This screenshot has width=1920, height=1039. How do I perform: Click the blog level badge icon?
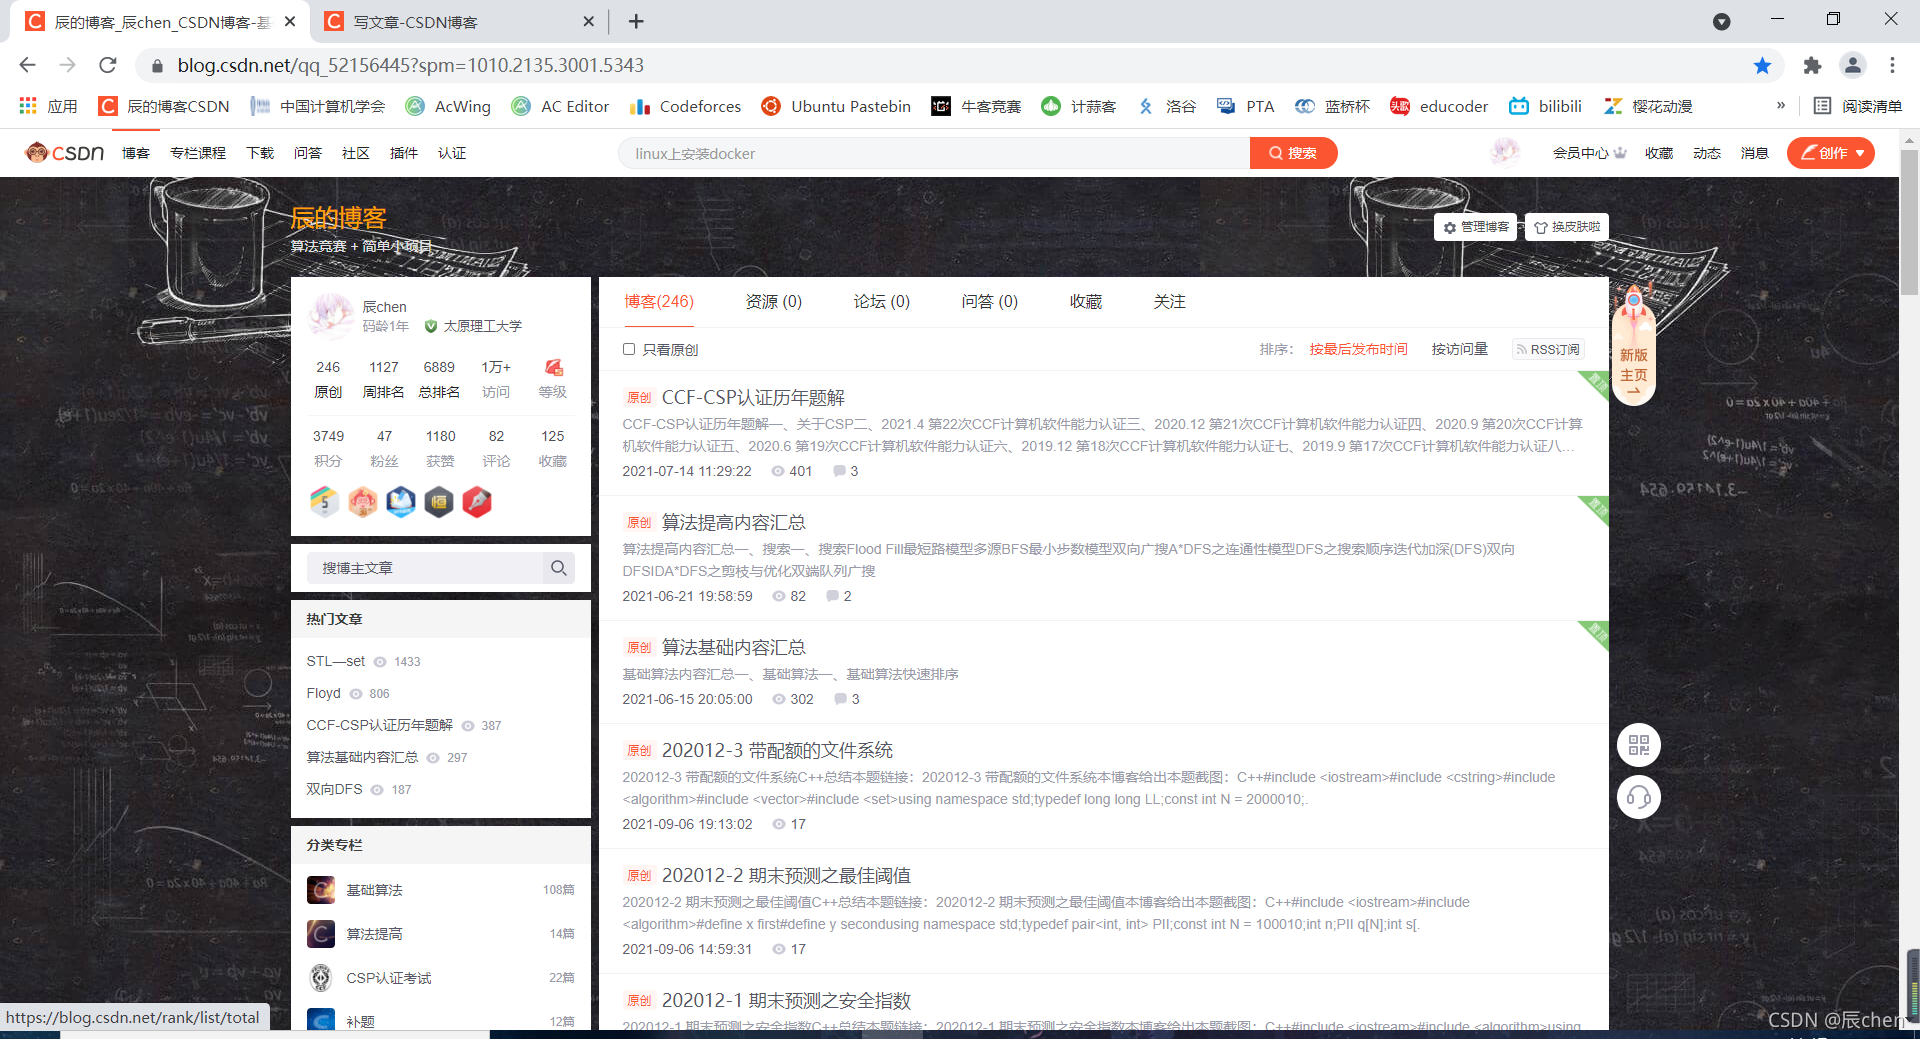point(553,367)
